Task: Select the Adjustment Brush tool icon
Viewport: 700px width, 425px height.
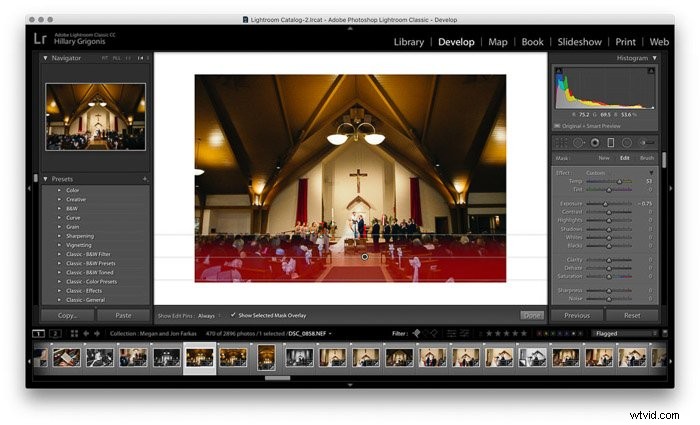Action: (647, 143)
